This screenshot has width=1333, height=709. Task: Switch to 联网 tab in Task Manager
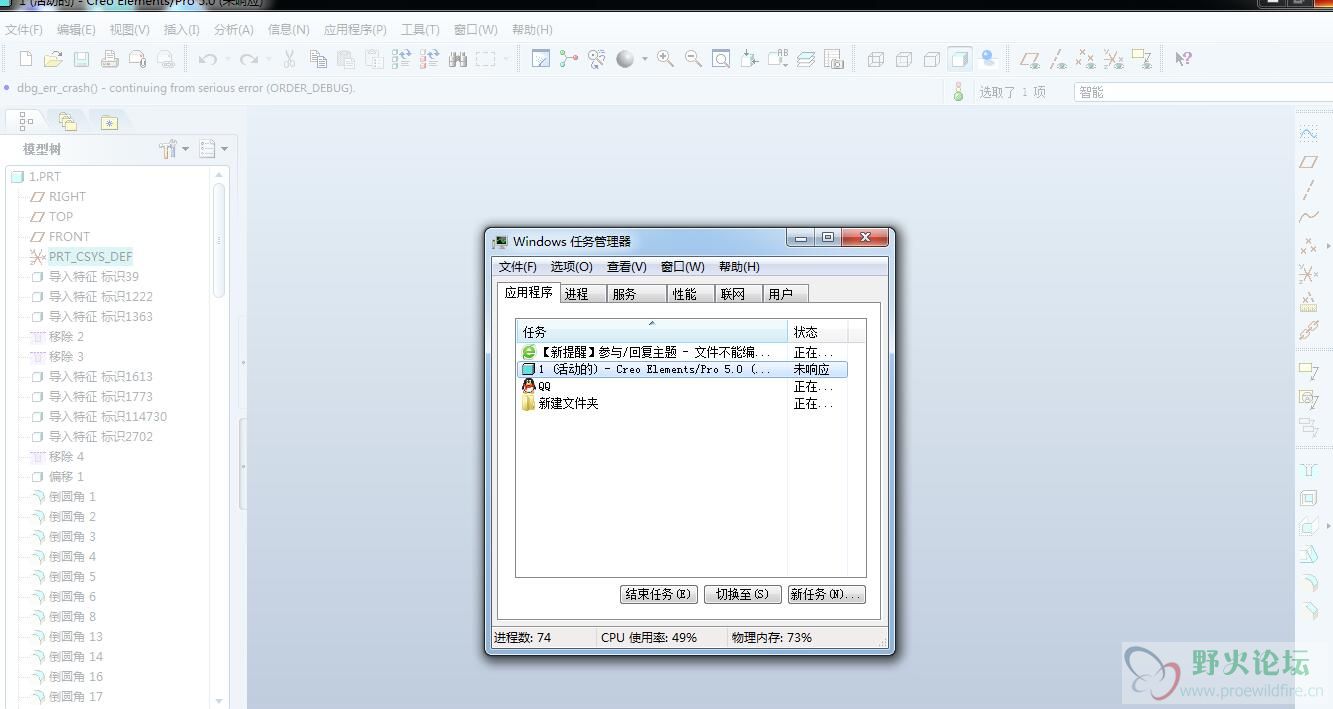tap(738, 294)
